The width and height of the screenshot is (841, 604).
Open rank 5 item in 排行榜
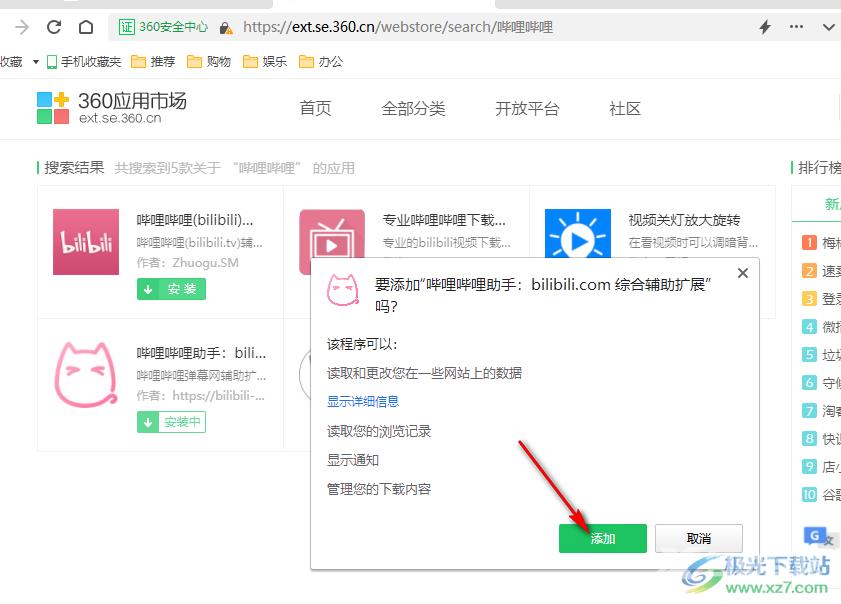(x=821, y=355)
